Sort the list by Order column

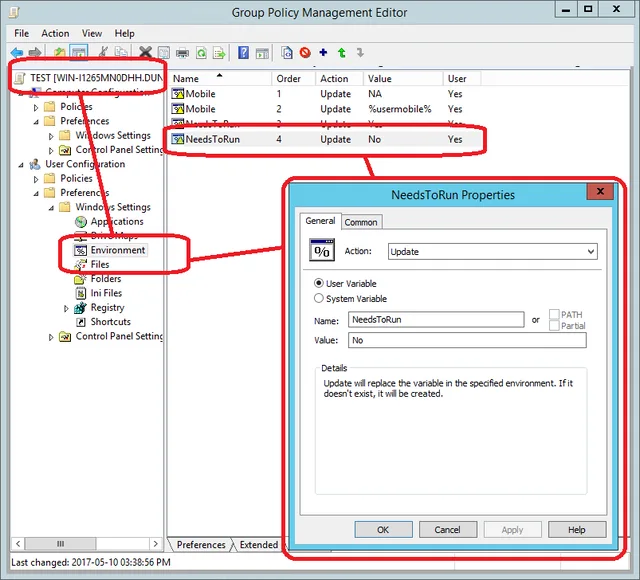293,78
